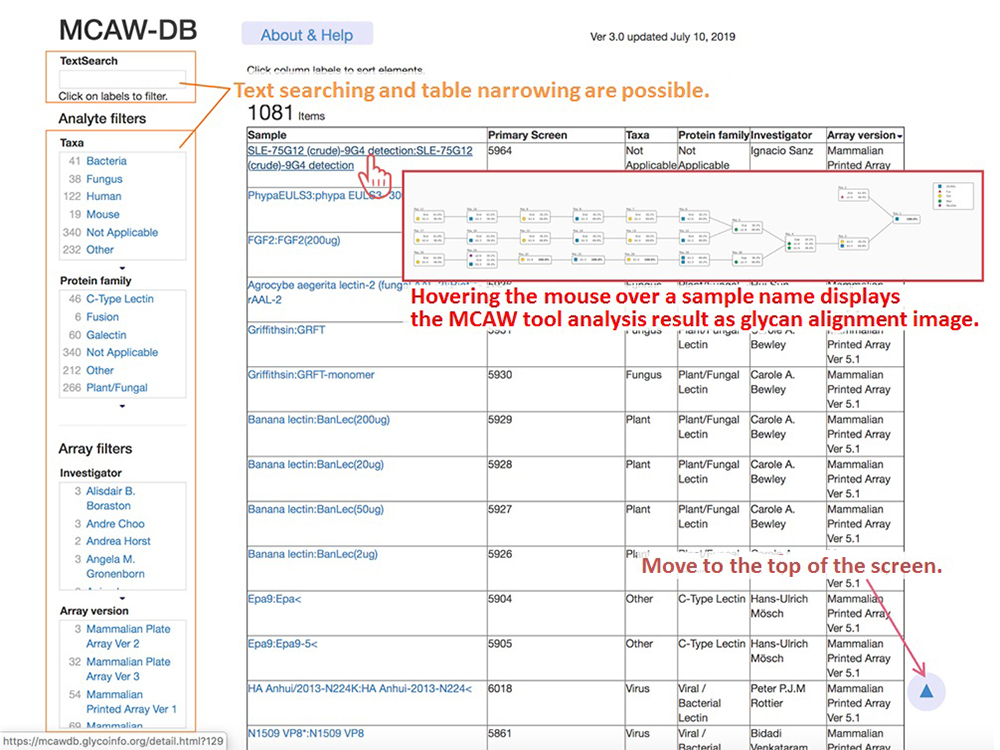This screenshot has width=1000, height=750.
Task: Click the blue scroll-to-top triangle button
Action: 926,691
